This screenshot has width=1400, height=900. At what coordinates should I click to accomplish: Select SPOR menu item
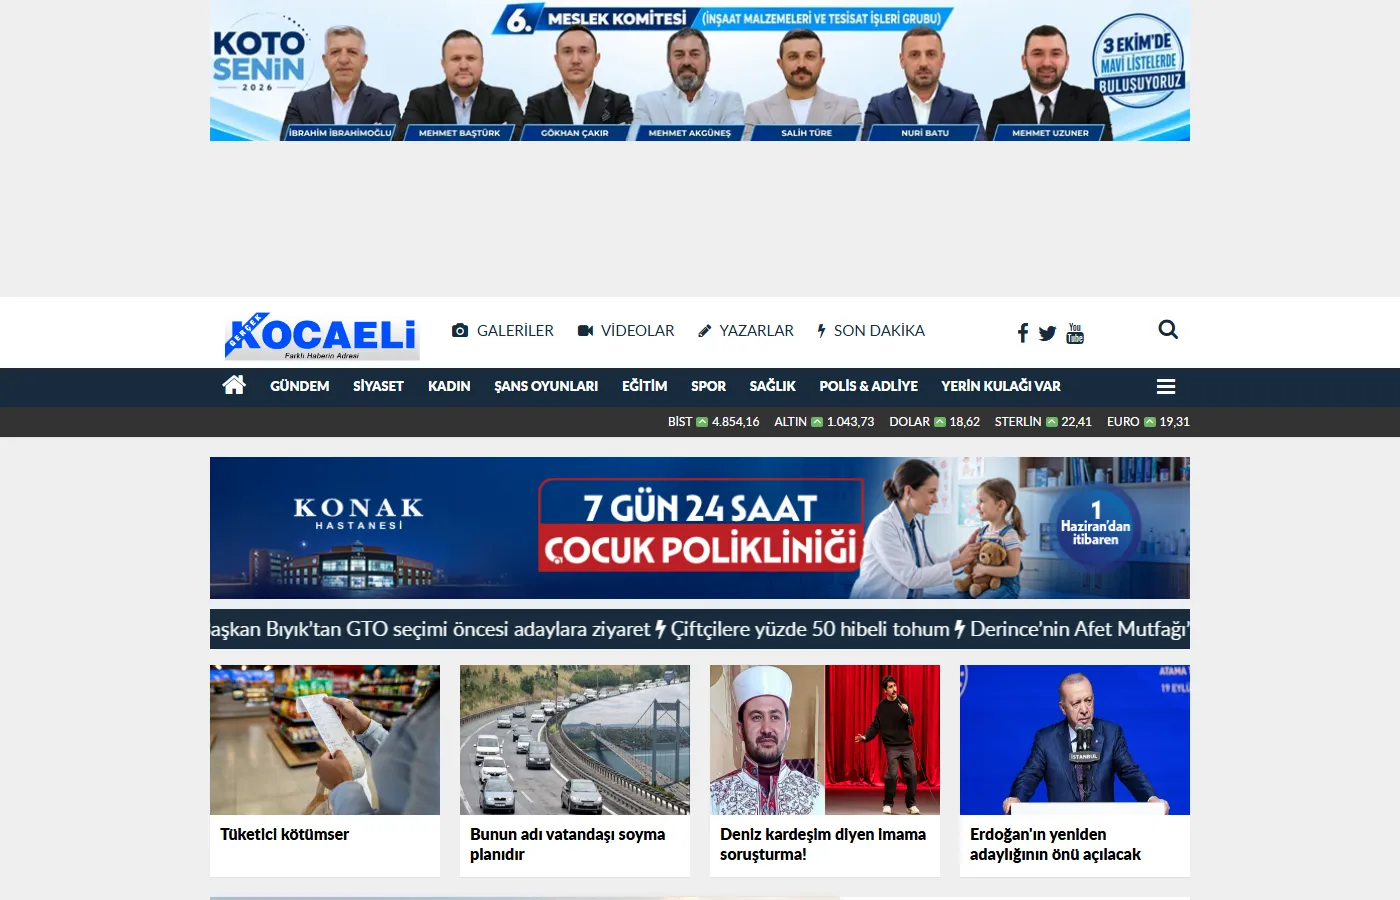click(x=708, y=386)
